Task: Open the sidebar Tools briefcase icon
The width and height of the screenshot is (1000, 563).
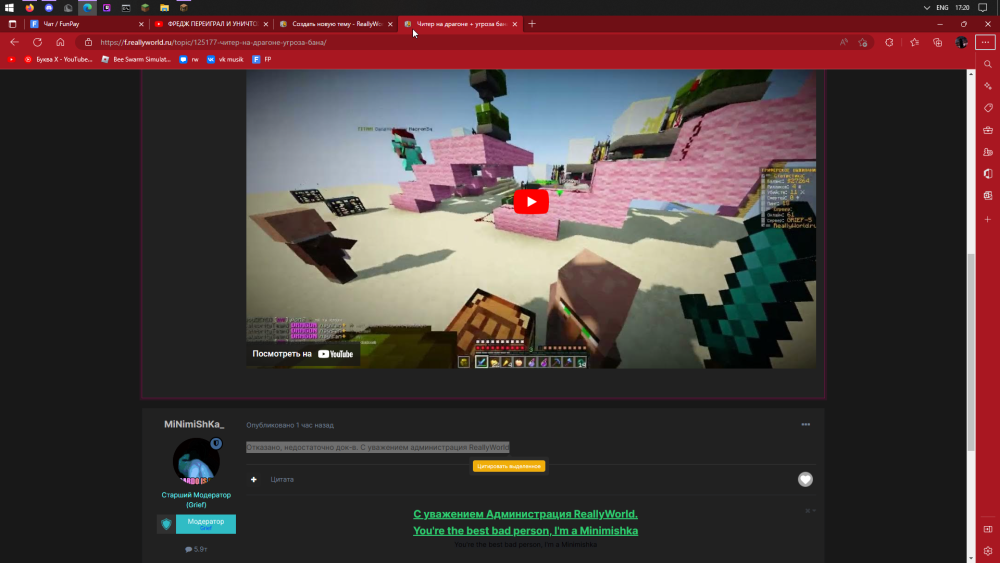Action: pyautogui.click(x=988, y=130)
